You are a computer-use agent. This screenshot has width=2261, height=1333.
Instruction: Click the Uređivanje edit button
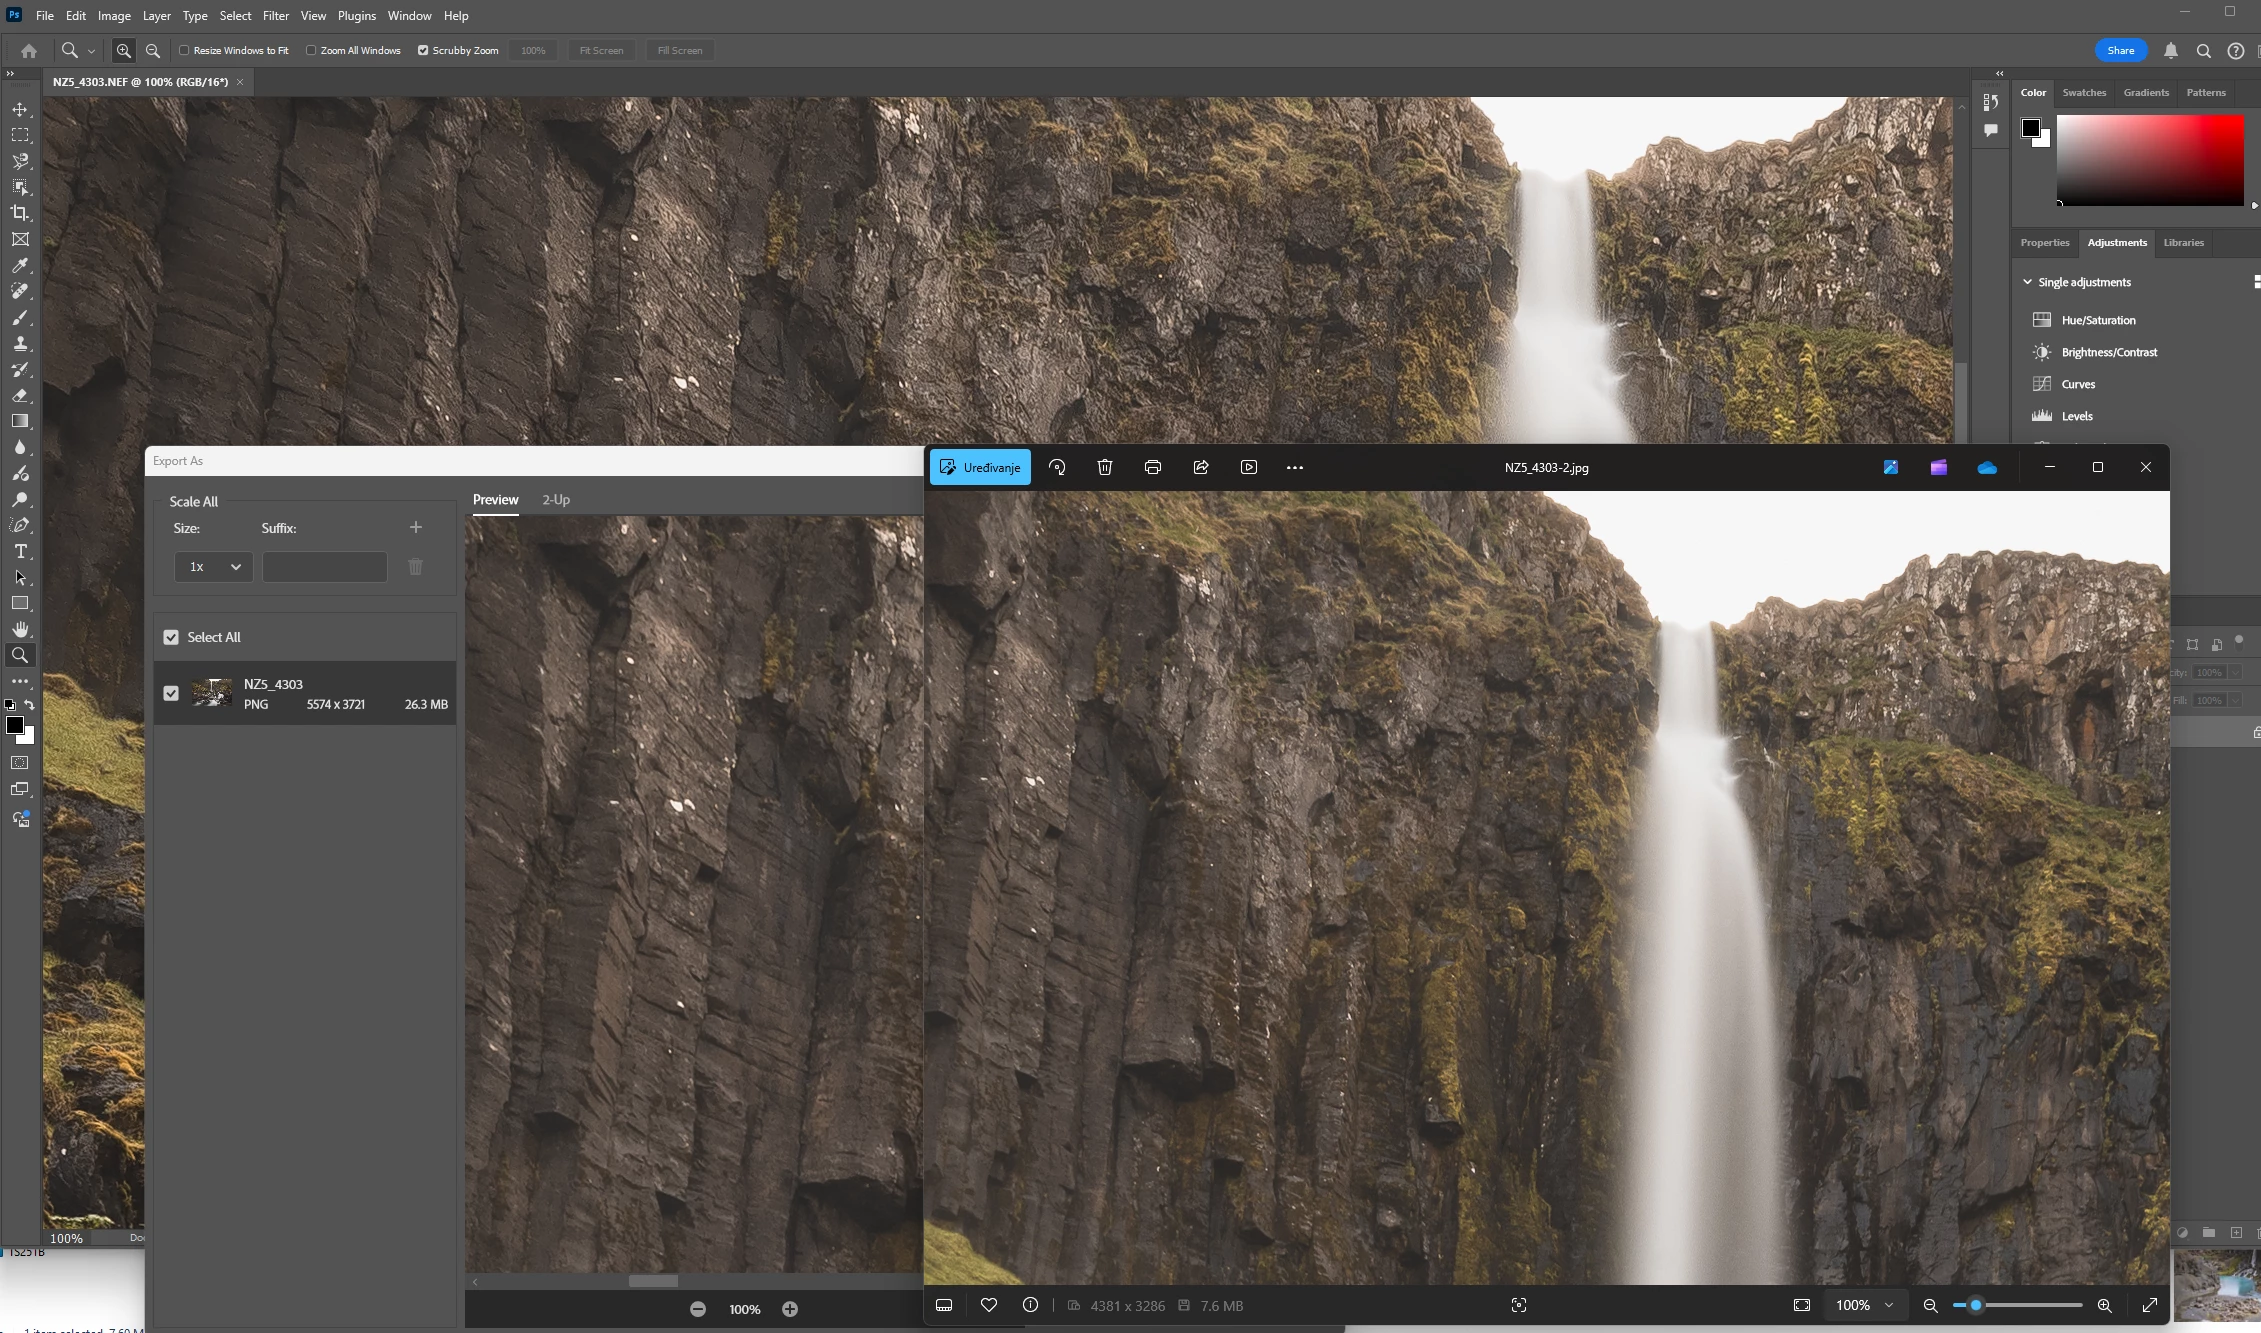tap(980, 467)
